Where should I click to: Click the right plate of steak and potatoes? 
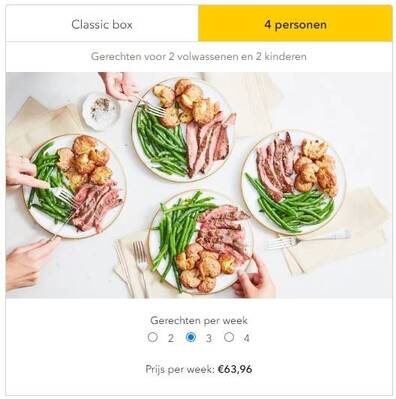pos(294,182)
